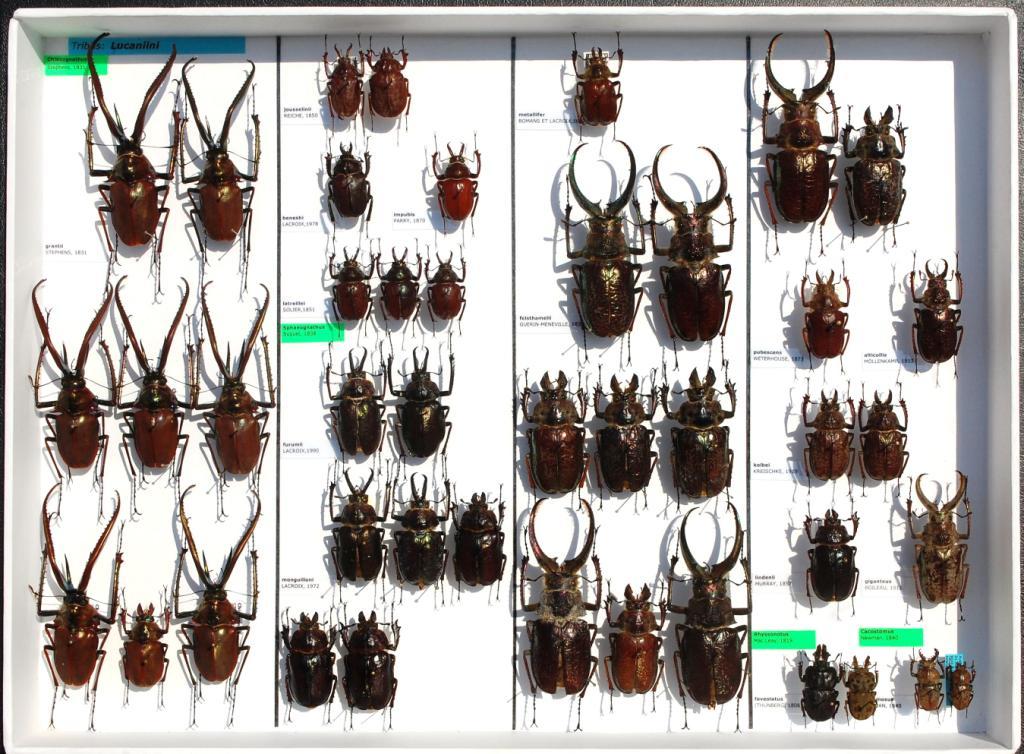Select the green Sphaenognathus genus label
This screenshot has width=1024, height=754.
[x=311, y=331]
